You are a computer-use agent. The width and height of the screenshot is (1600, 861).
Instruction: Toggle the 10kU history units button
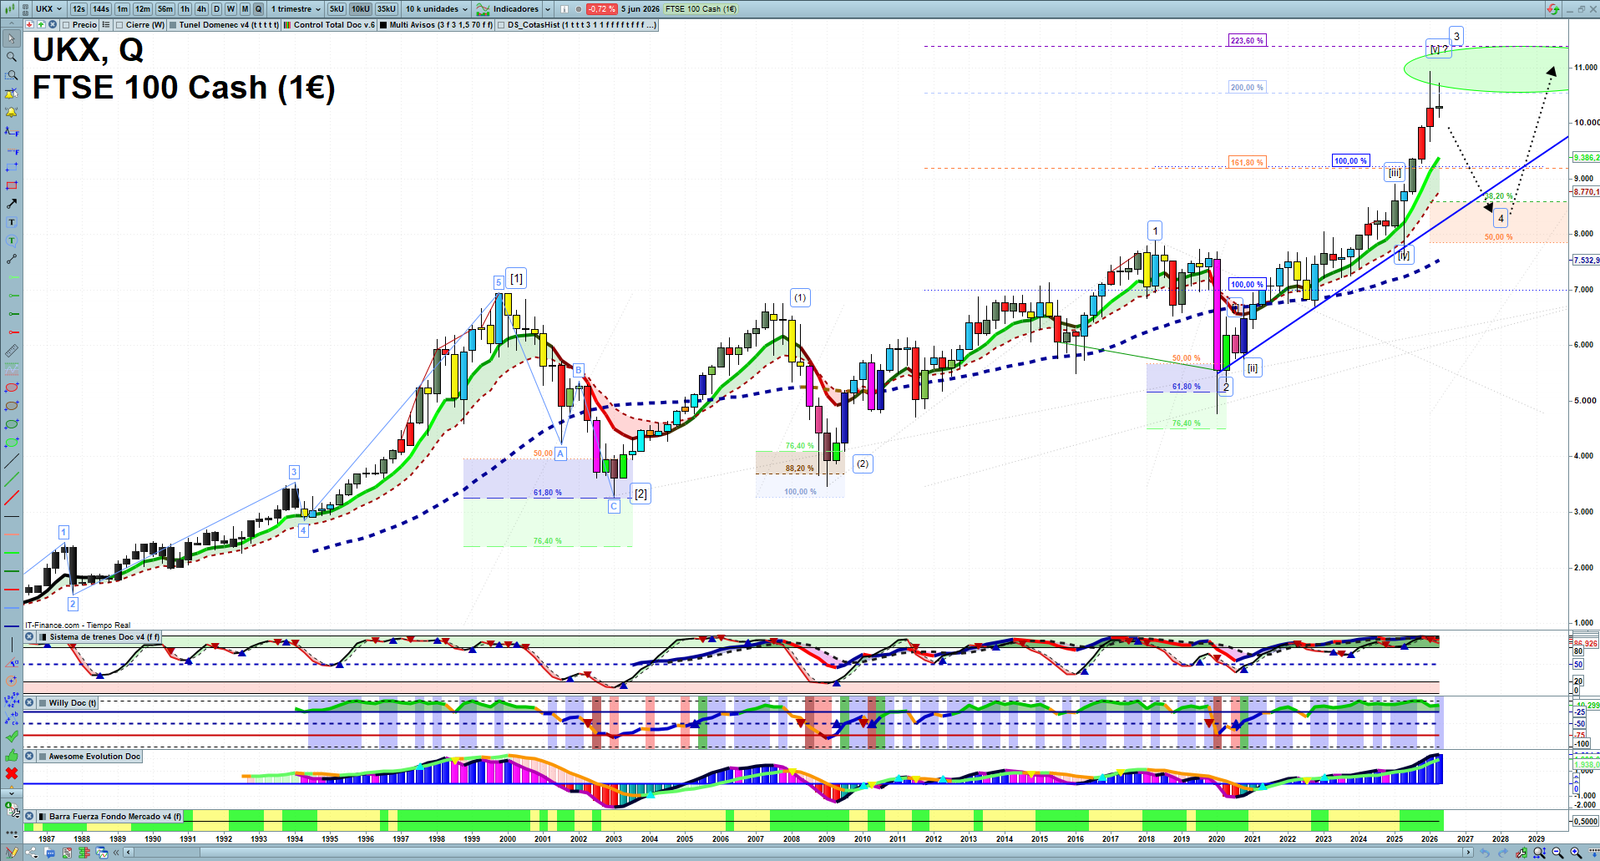pos(360,9)
